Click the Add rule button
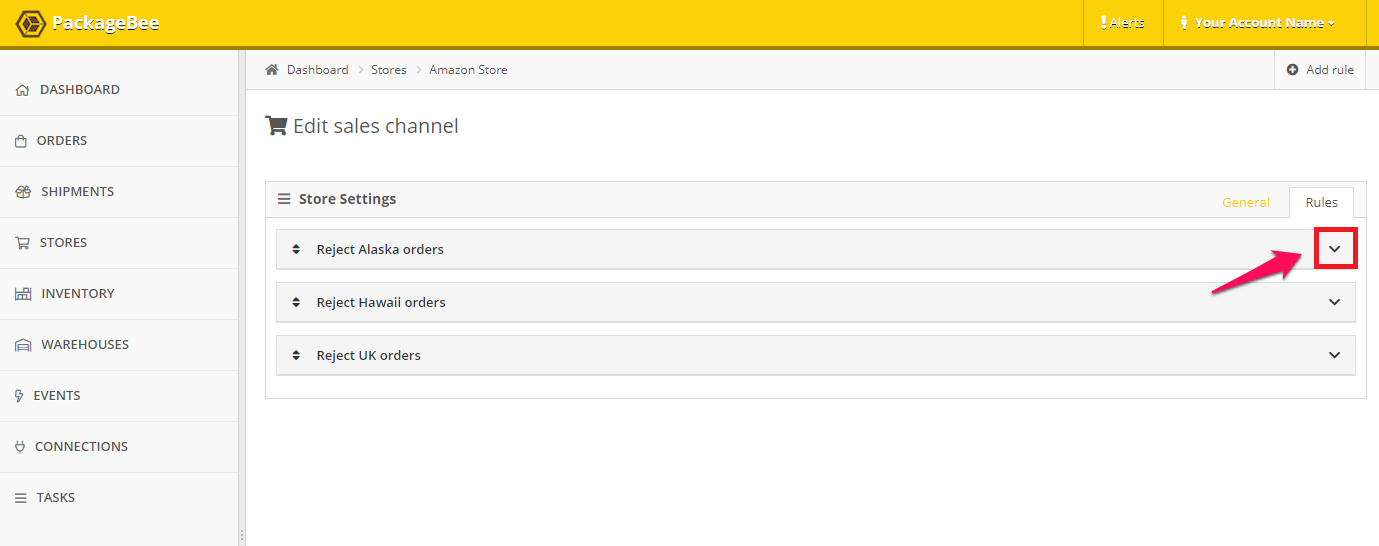The width and height of the screenshot is (1379, 546). (x=1320, y=70)
